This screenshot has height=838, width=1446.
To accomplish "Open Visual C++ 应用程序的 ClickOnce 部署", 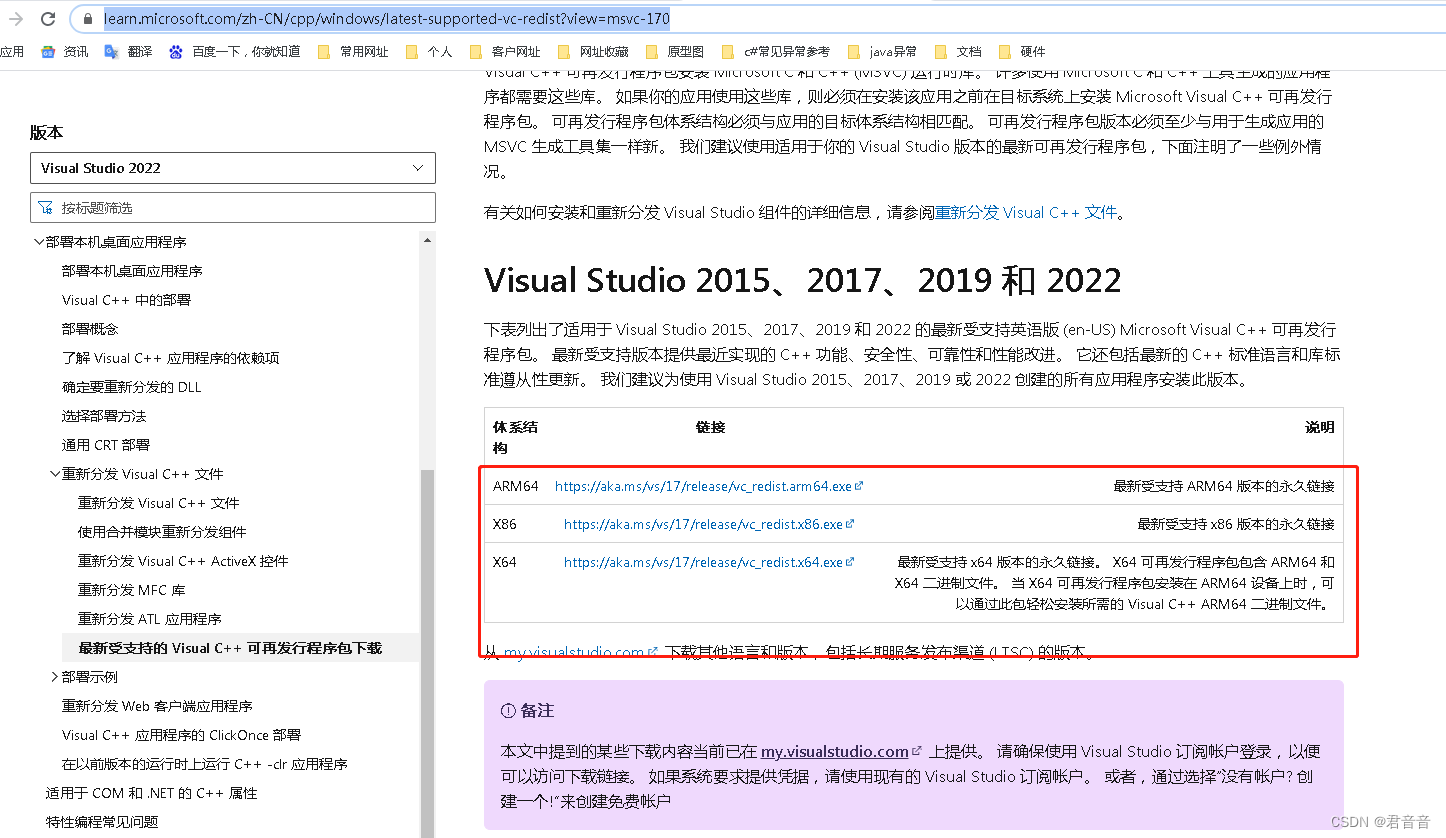I will point(181,735).
